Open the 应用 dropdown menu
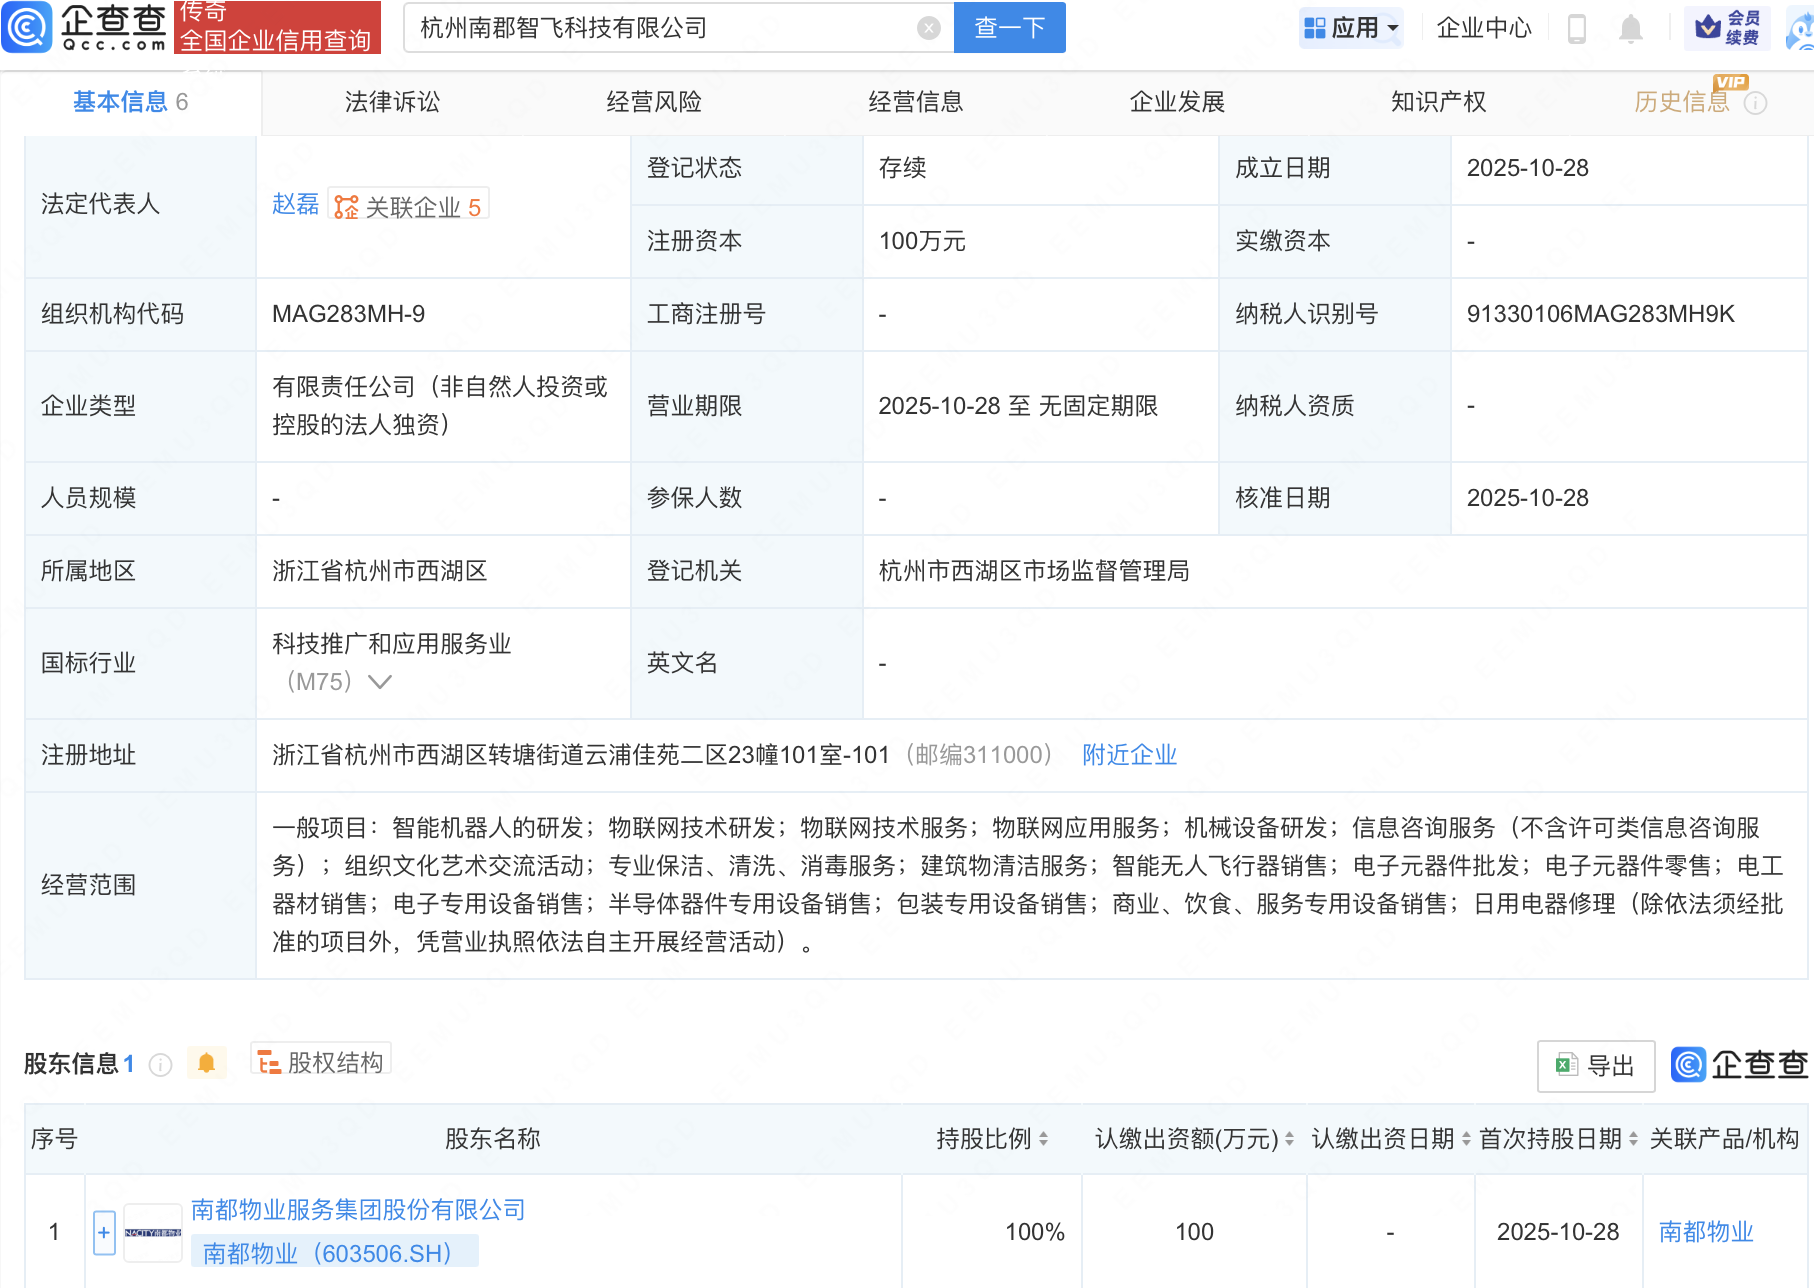 1351,28
